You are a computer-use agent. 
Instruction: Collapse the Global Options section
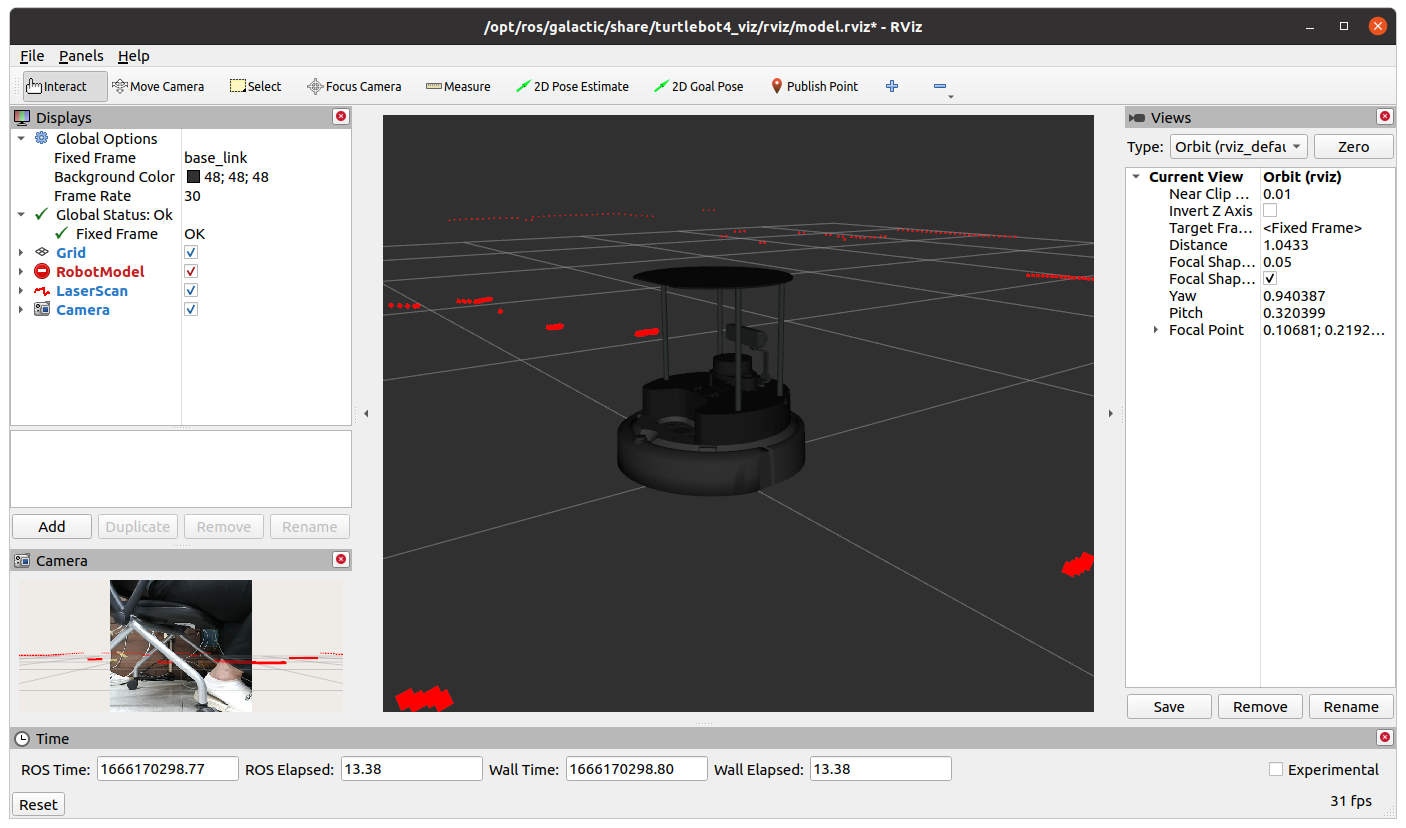coord(22,138)
